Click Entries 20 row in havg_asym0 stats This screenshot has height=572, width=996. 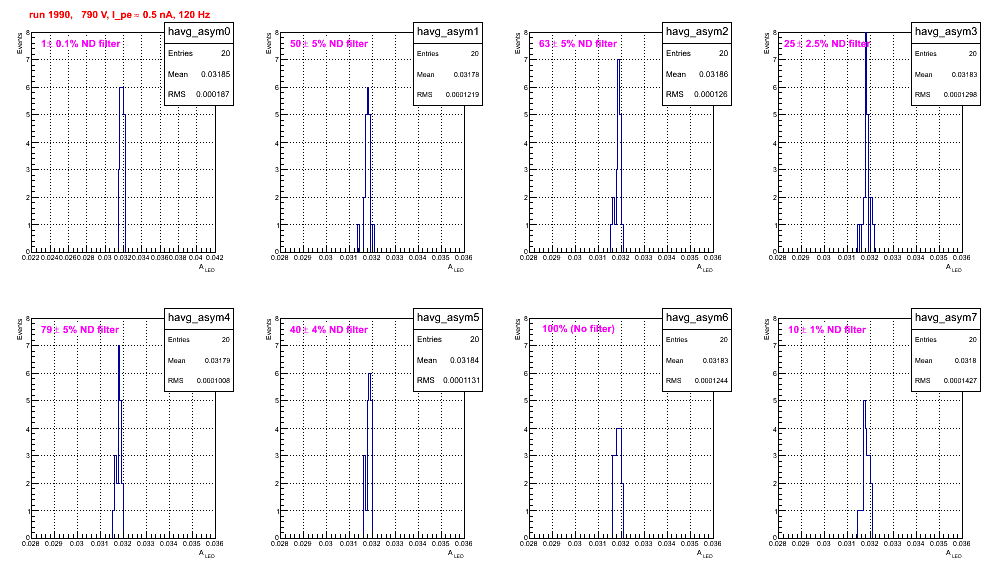pyautogui.click(x=199, y=53)
